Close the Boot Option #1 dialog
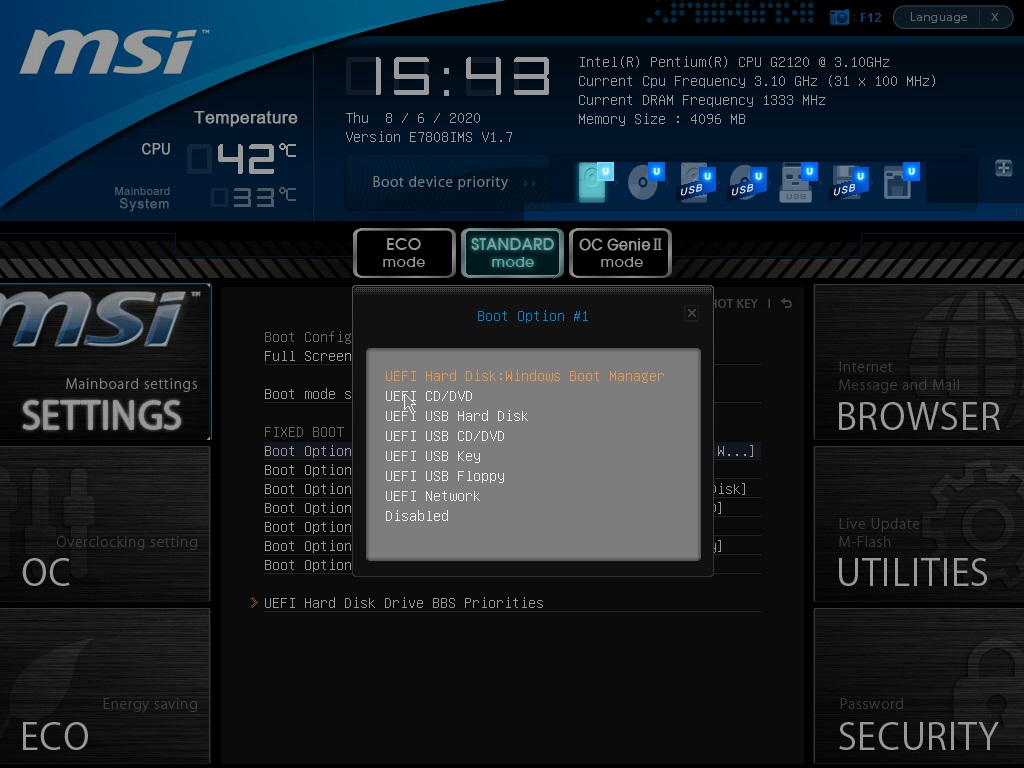 pos(692,313)
